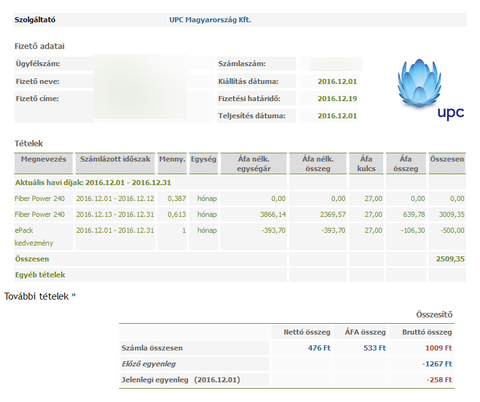
Task: Select the Kiállítás dátuma value 2016.12.01
Action: click(x=337, y=81)
